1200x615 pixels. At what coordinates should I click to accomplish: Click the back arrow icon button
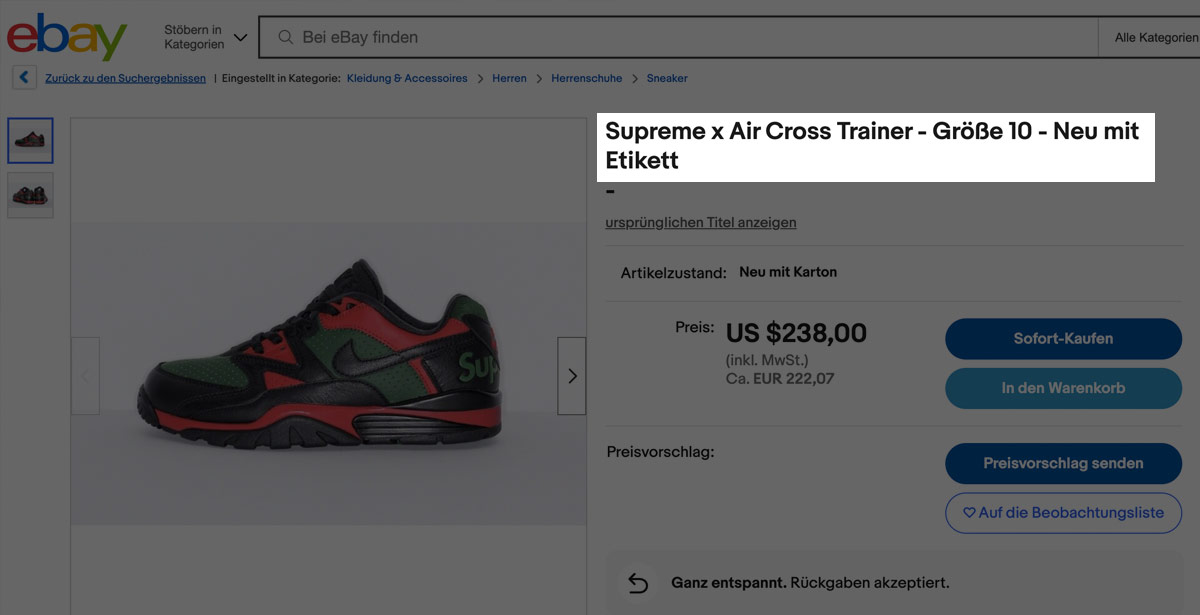pyautogui.click(x=25, y=78)
